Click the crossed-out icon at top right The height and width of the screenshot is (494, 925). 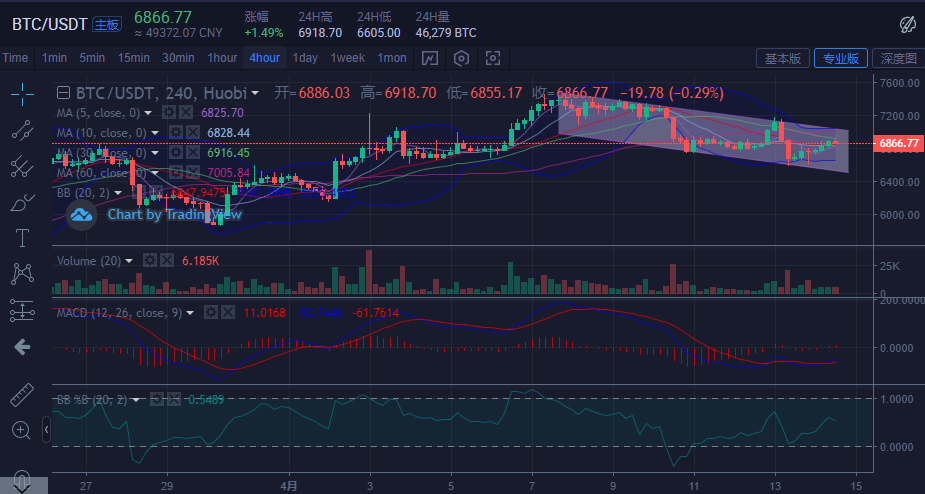click(907, 25)
